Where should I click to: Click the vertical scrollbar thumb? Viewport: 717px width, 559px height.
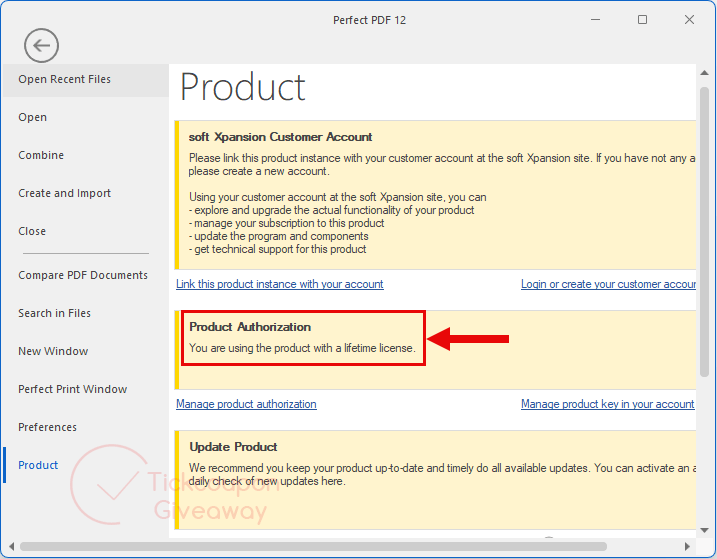pyautogui.click(x=704, y=232)
